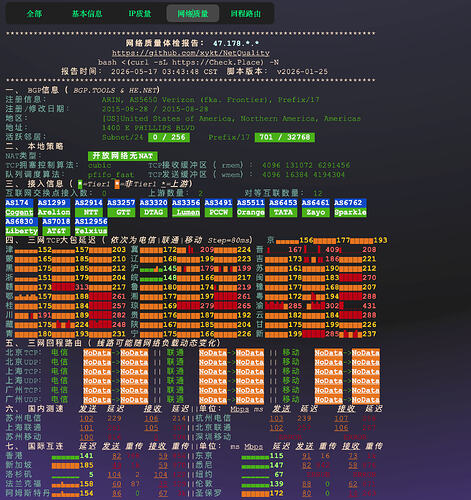Click the TATA label

(x=283, y=212)
